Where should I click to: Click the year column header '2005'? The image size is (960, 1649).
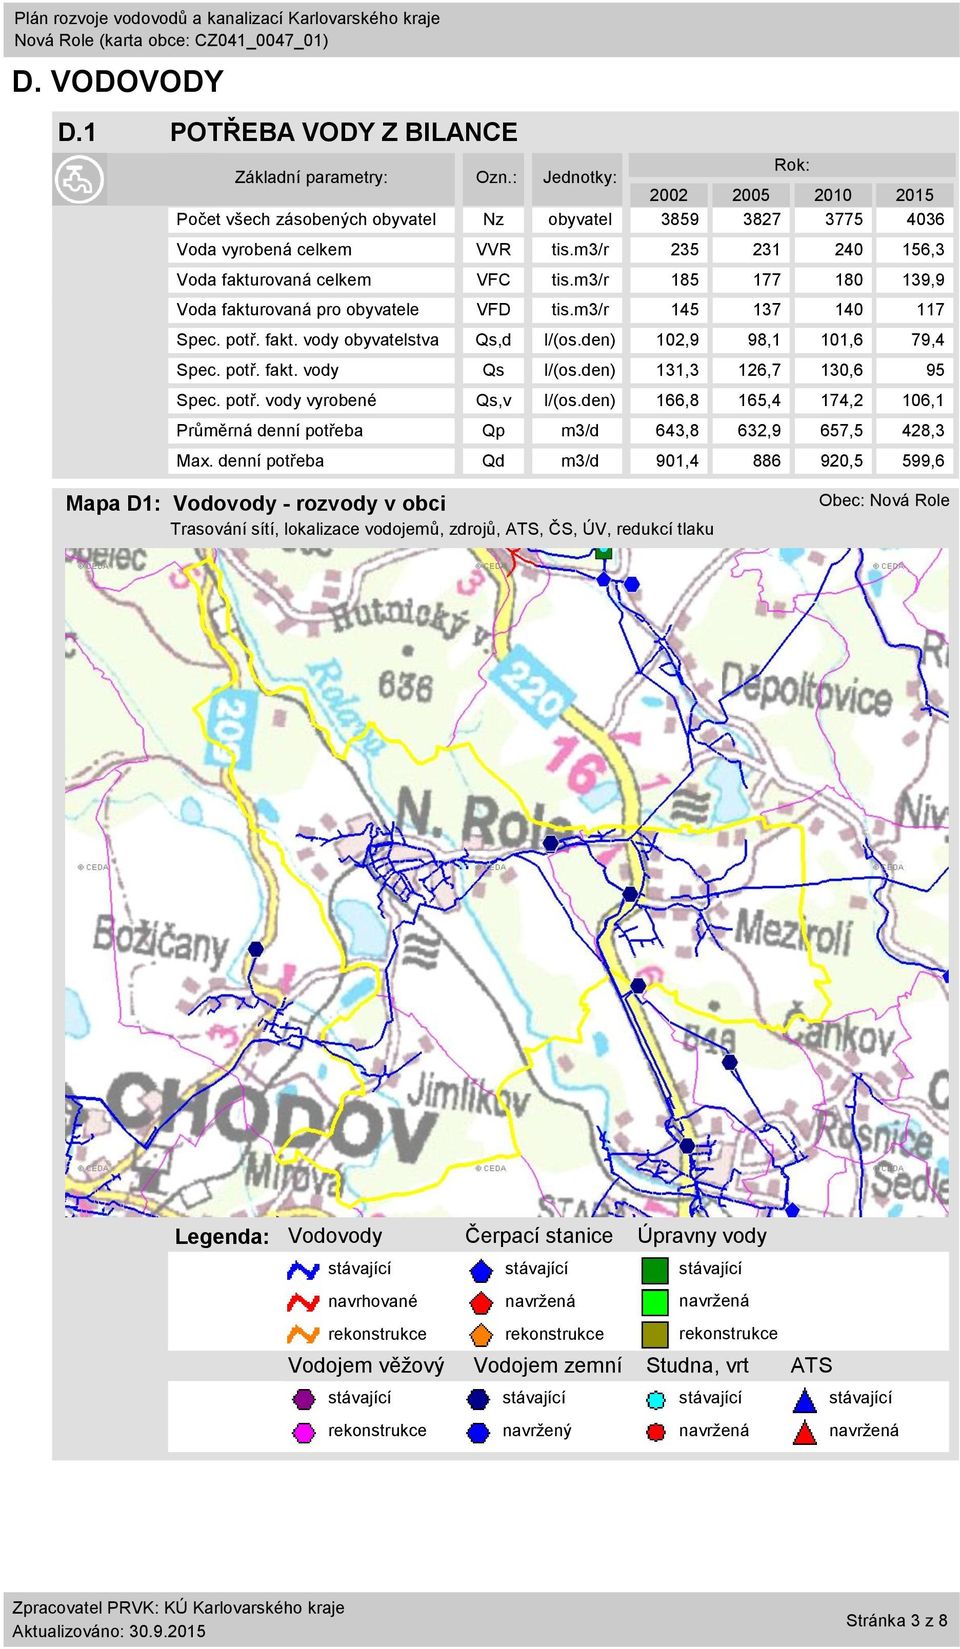[x=750, y=195]
